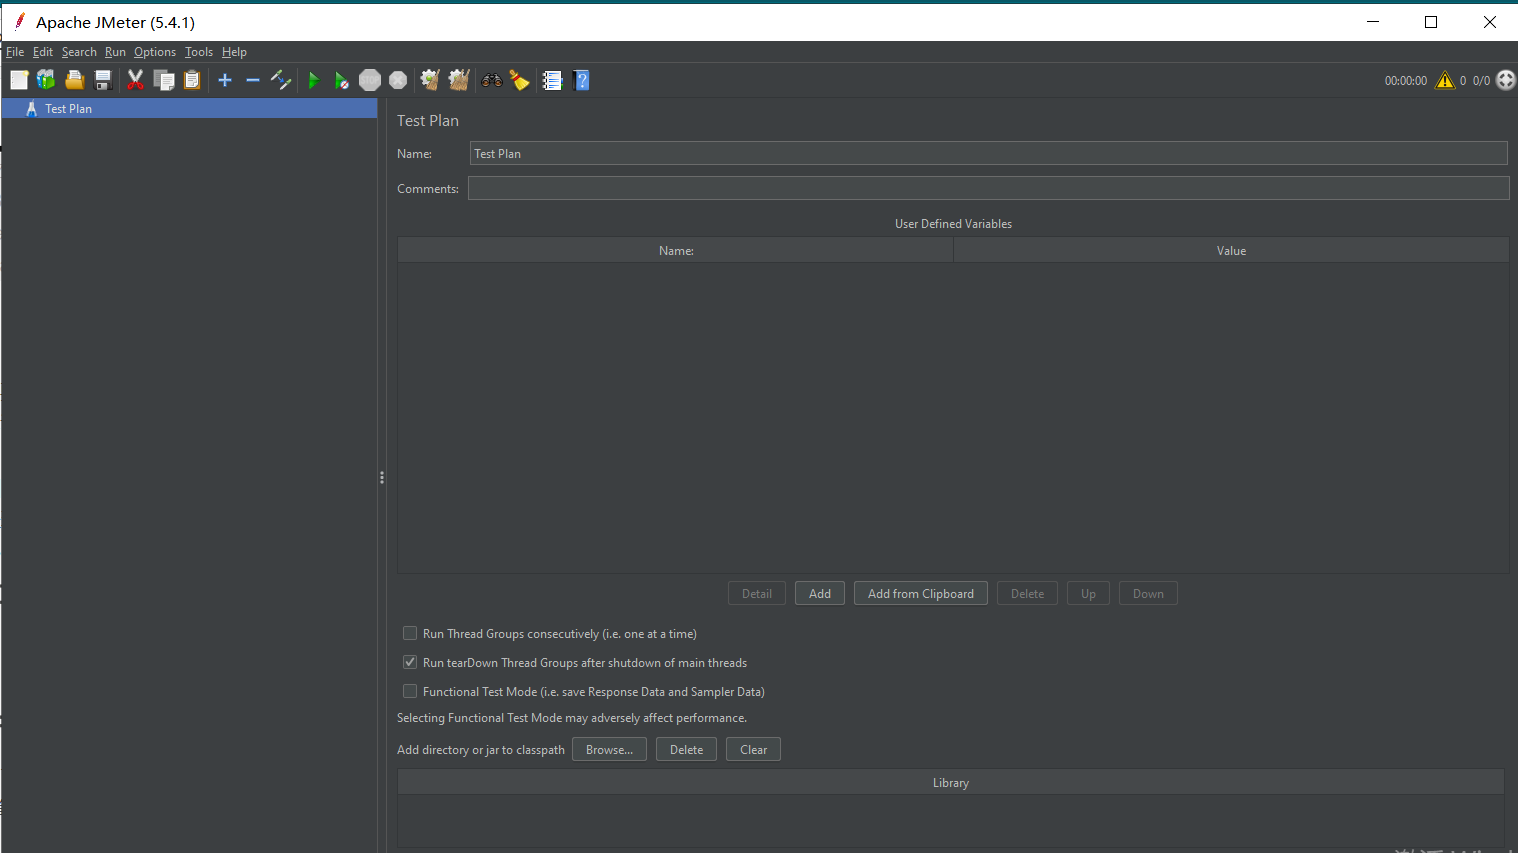1518x853 pixels.
Task: Click the variables table Delete button
Action: click(x=1027, y=593)
